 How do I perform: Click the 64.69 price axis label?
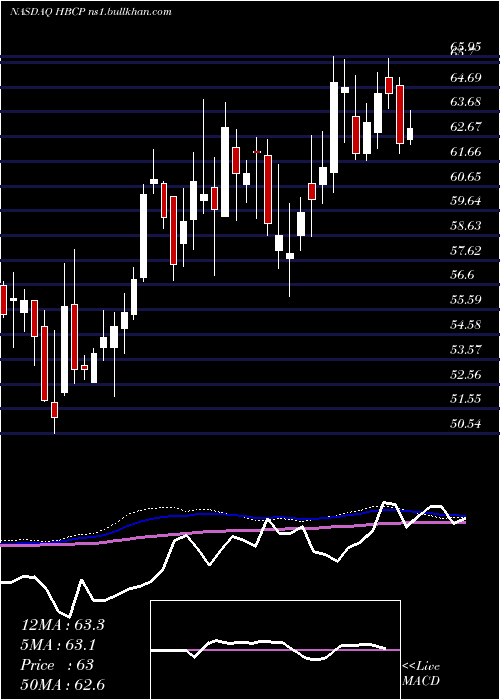[x=466, y=78]
